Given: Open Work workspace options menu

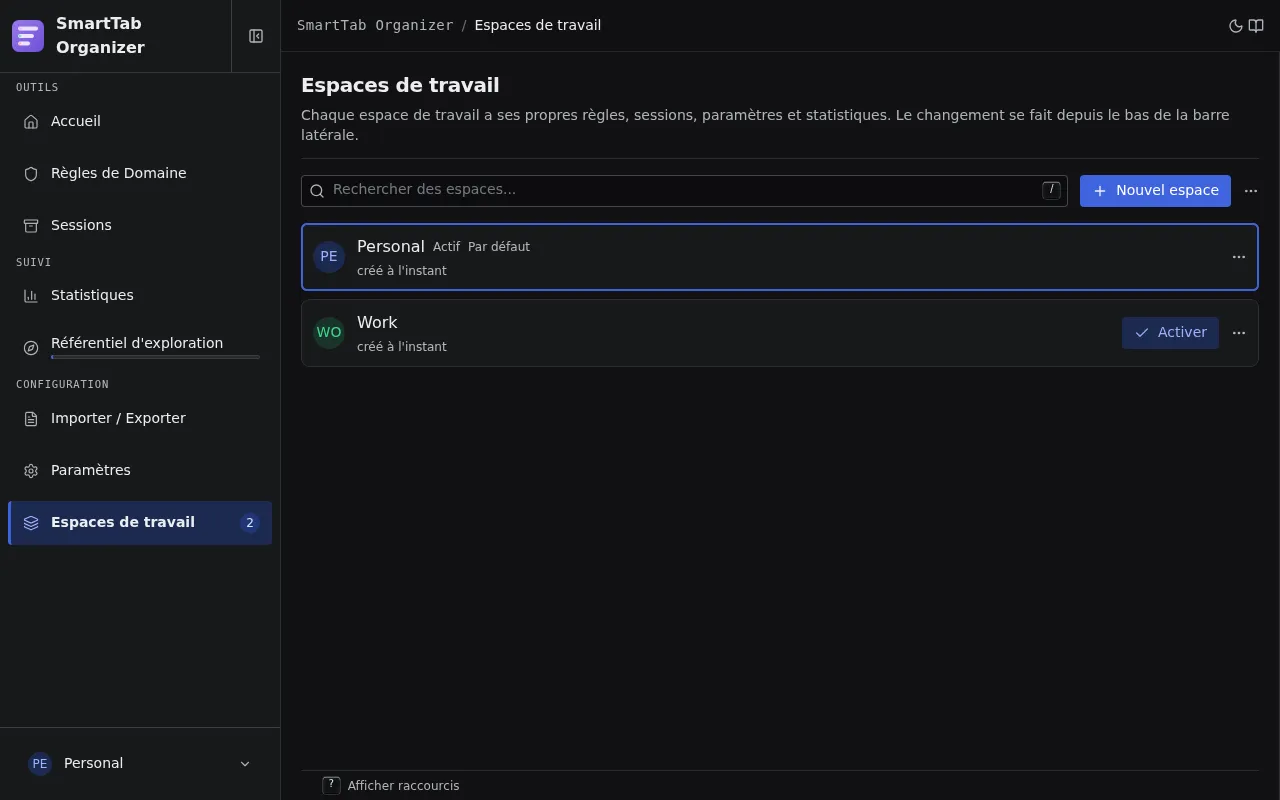Looking at the screenshot, I should [1239, 333].
